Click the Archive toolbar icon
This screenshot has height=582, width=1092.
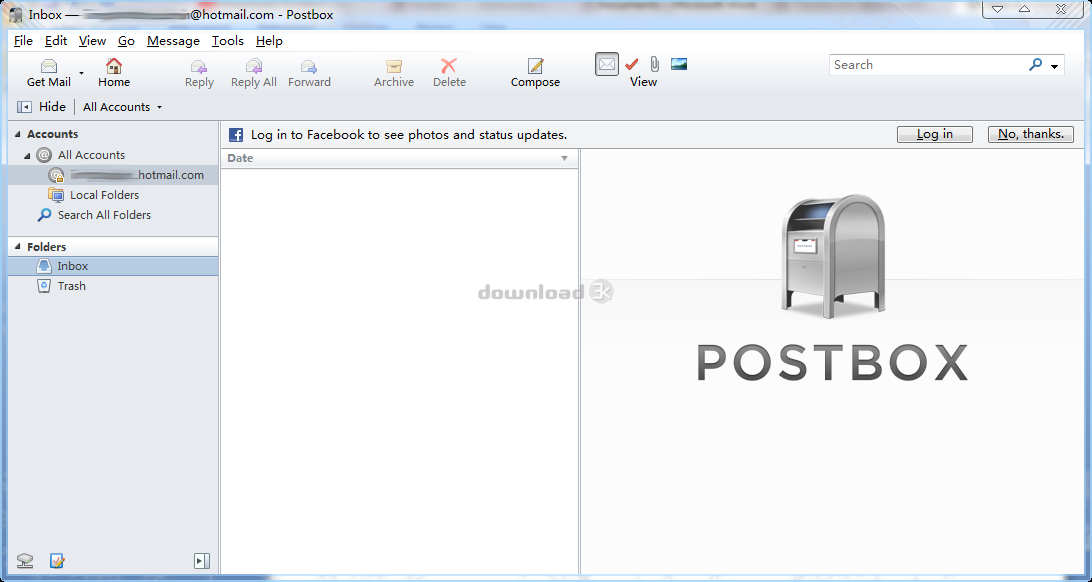(x=394, y=66)
